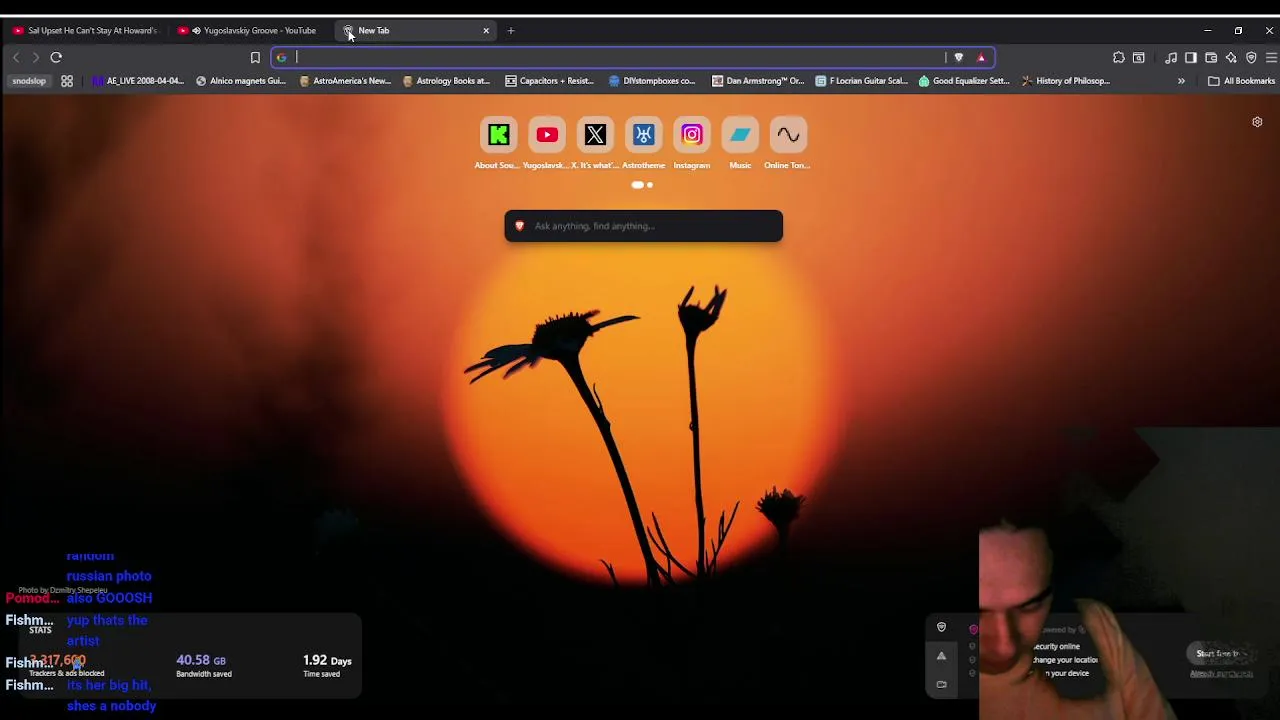The width and height of the screenshot is (1280, 720).
Task: Open the Leo AI sparkle icon
Action: [x=1231, y=58]
